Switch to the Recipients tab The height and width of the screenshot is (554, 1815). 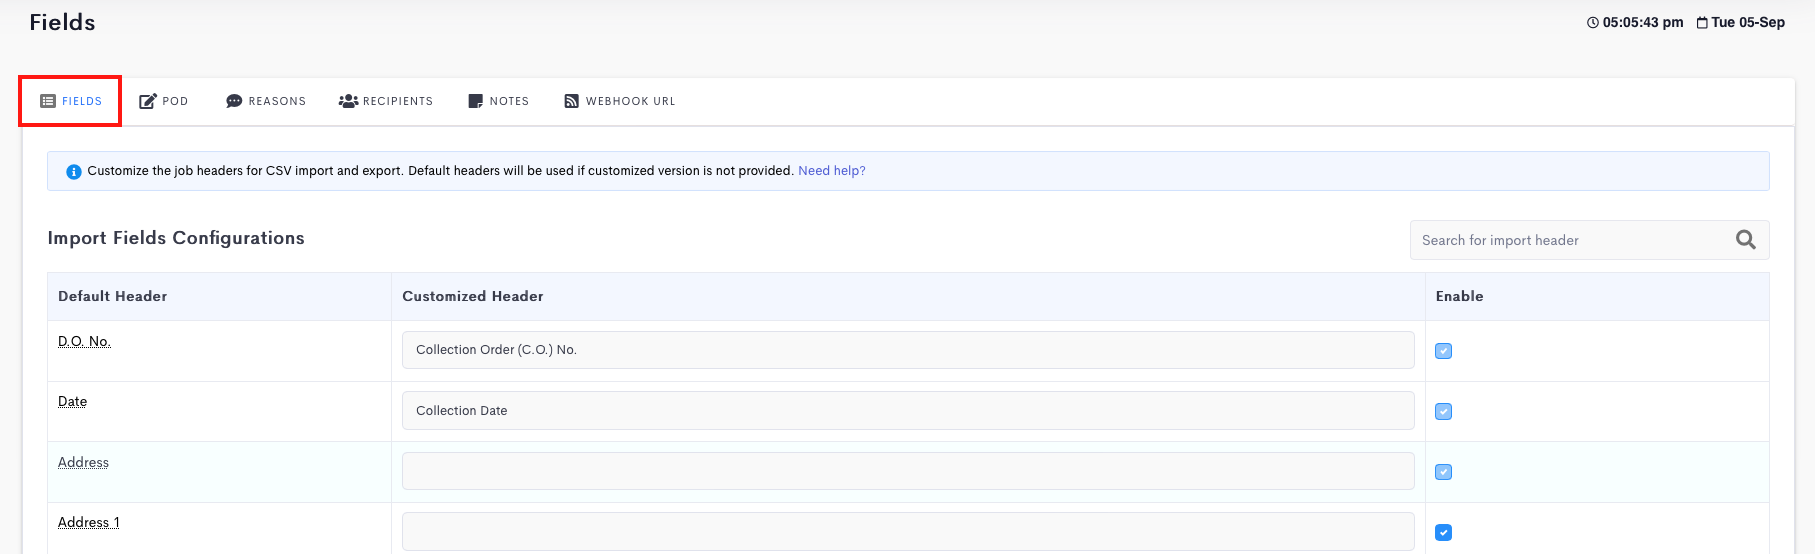click(x=386, y=101)
